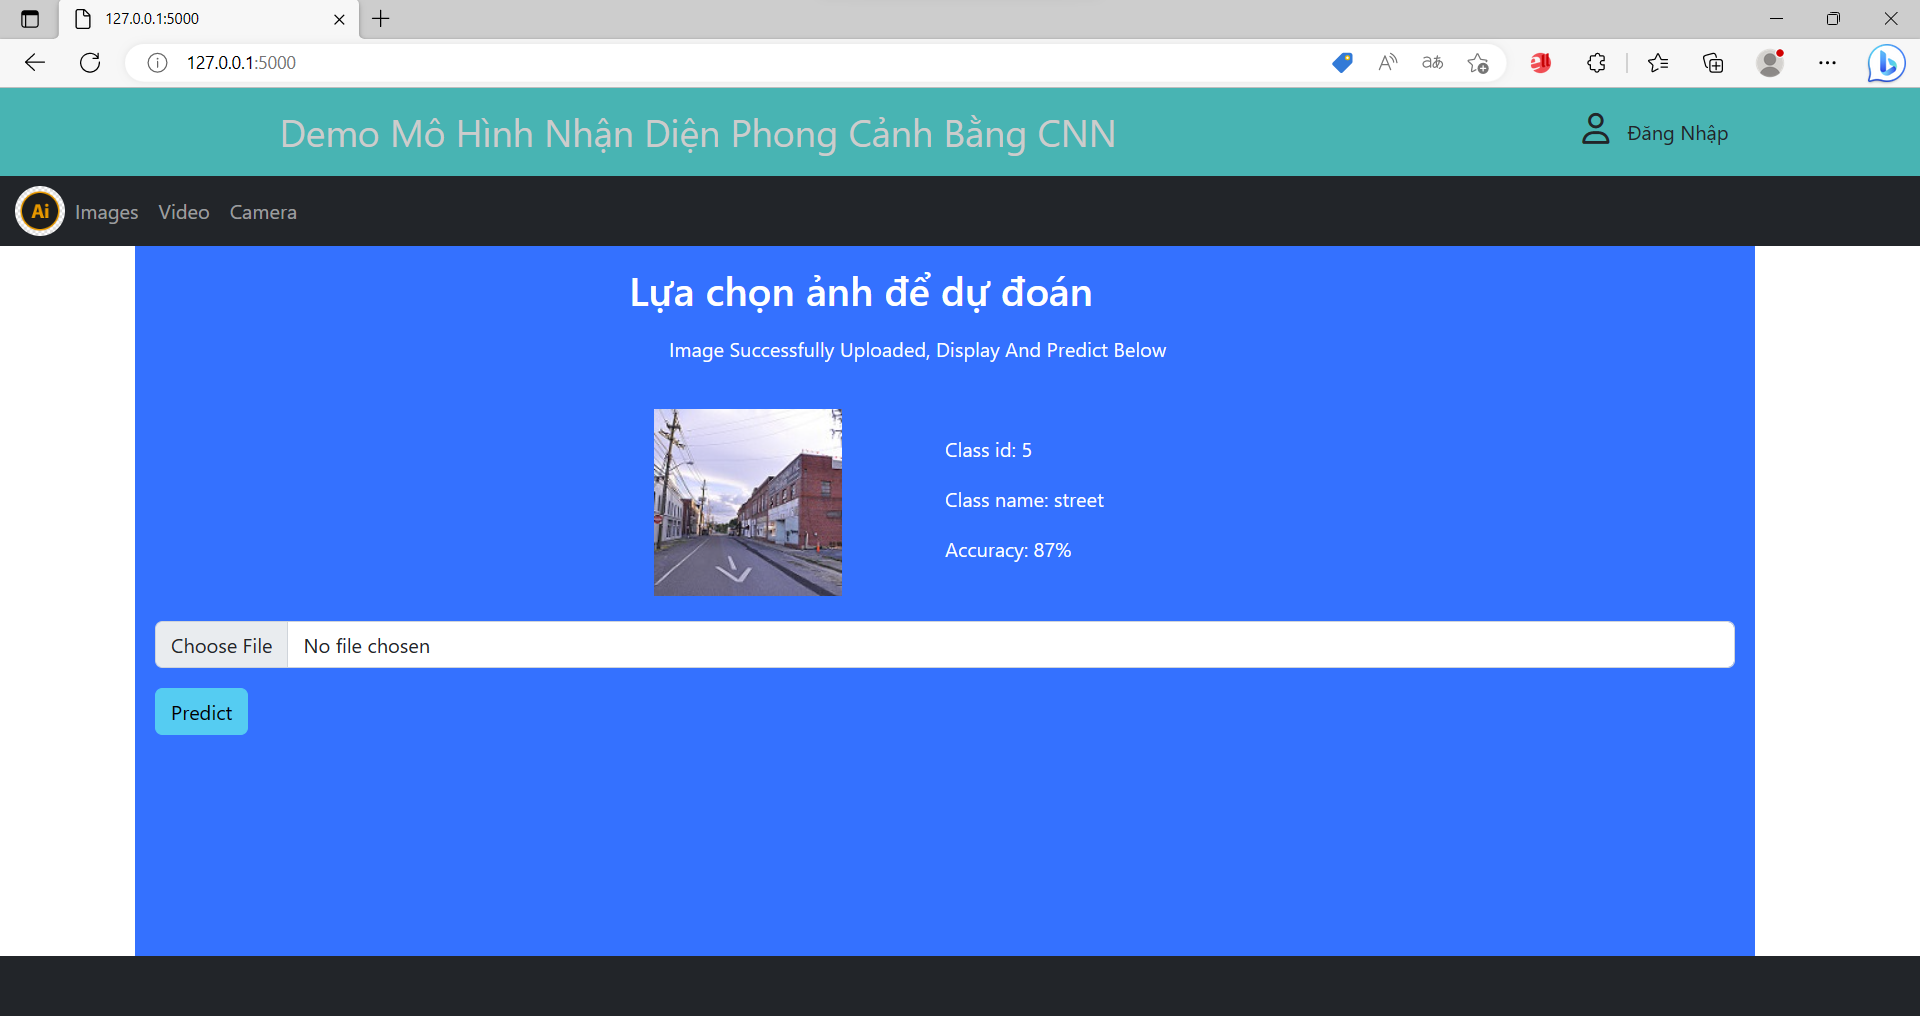Activate Read Aloud on this page
This screenshot has width=1920, height=1016.
click(1387, 63)
